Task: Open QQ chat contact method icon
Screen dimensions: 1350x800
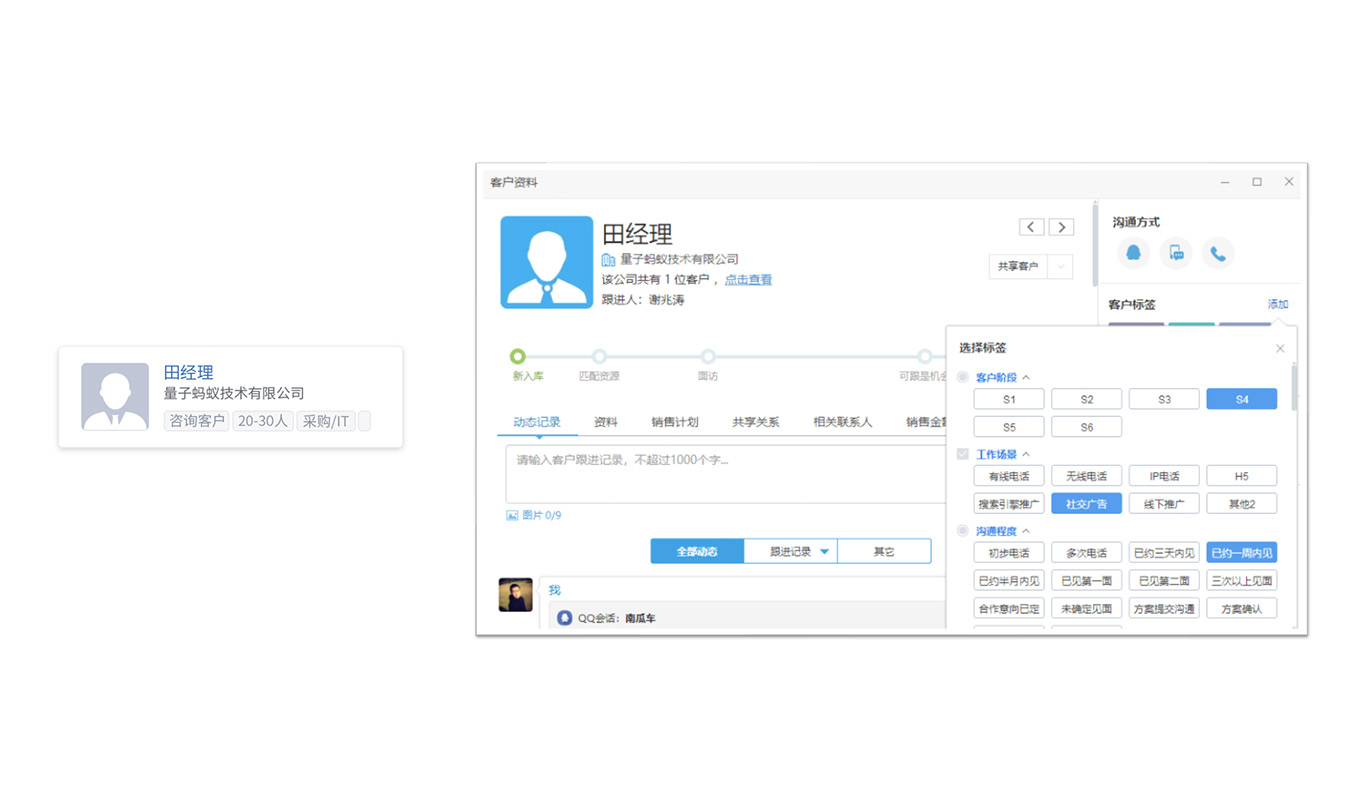Action: [1133, 253]
